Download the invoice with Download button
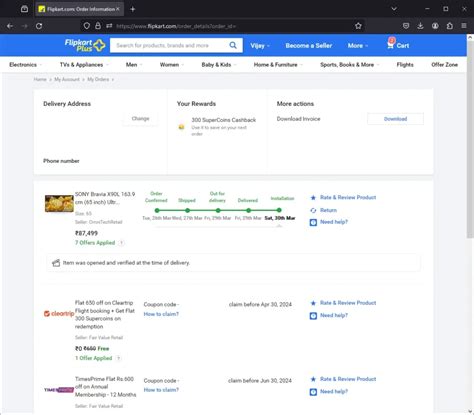The height and width of the screenshot is (415, 474). (x=395, y=119)
